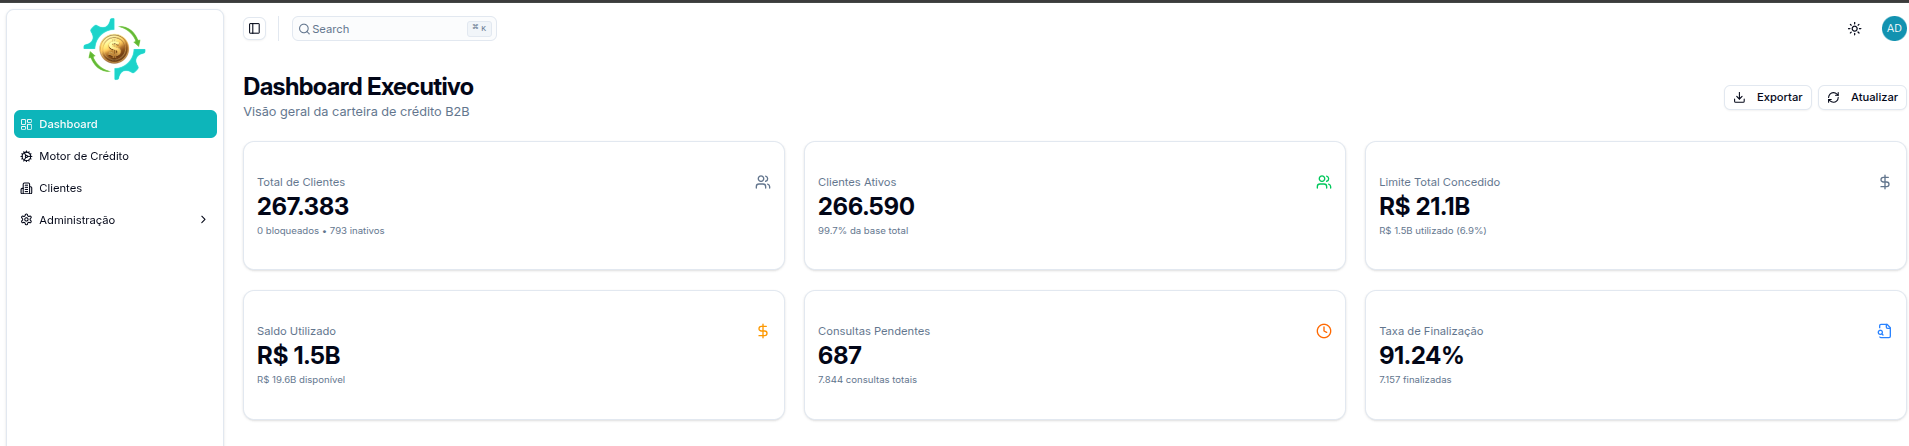Click the value 687
The image size is (1909, 446).
[839, 355]
